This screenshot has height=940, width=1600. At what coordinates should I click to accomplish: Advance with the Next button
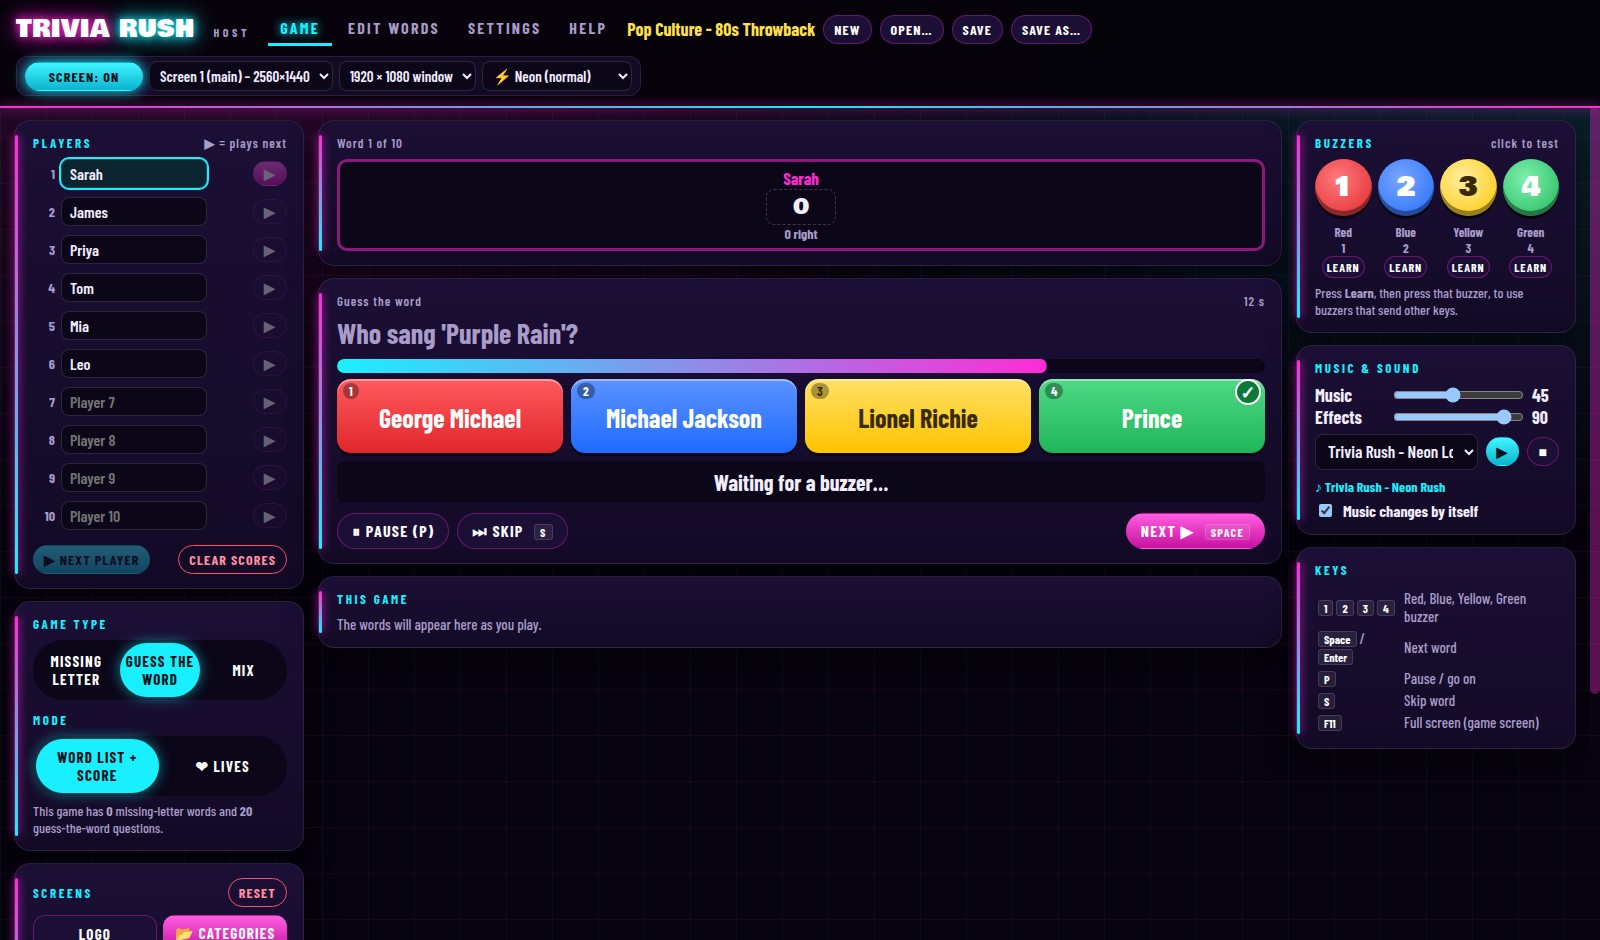click(x=1195, y=532)
